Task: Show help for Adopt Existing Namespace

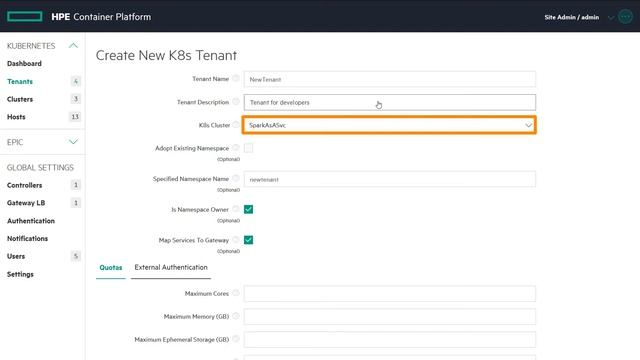Action: 236,147
